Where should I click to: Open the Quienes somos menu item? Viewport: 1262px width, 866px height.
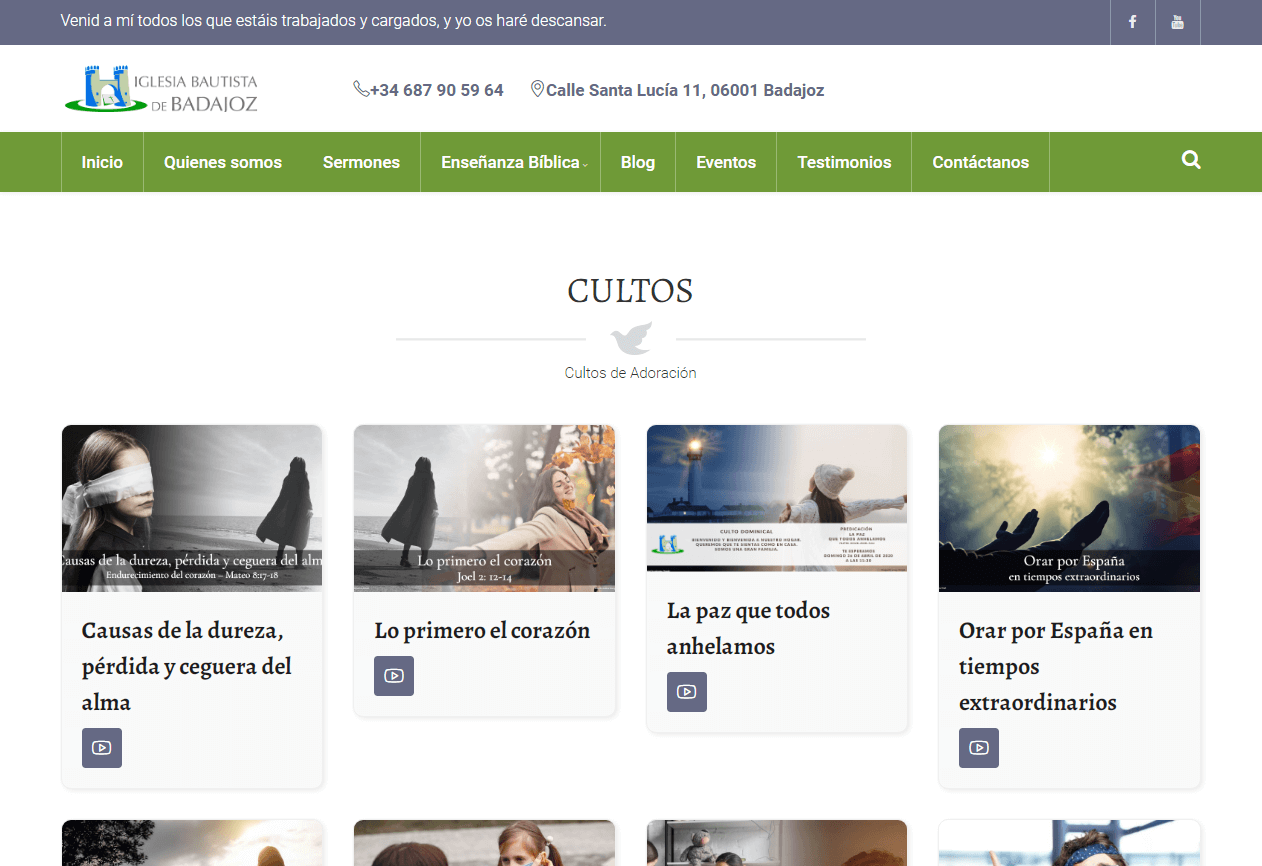[223, 162]
